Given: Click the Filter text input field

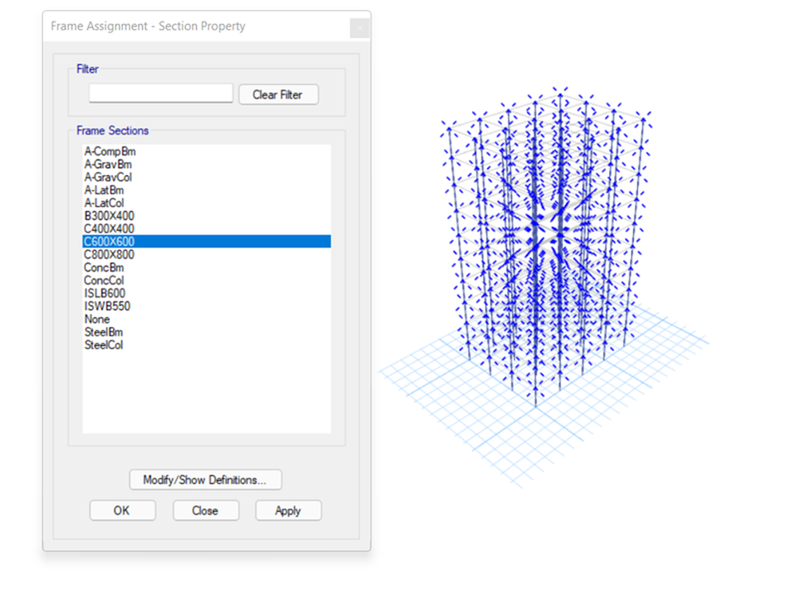Looking at the screenshot, I should (161, 93).
